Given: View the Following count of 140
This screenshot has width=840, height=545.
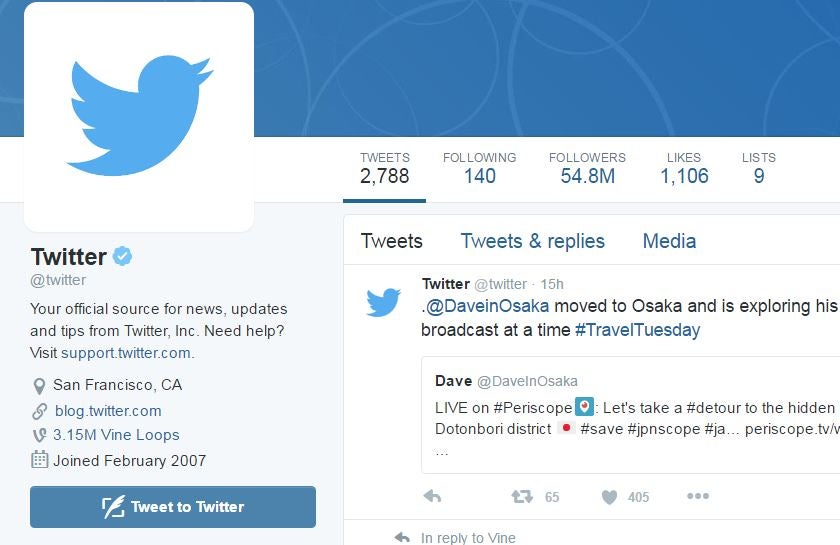Looking at the screenshot, I should point(479,168).
